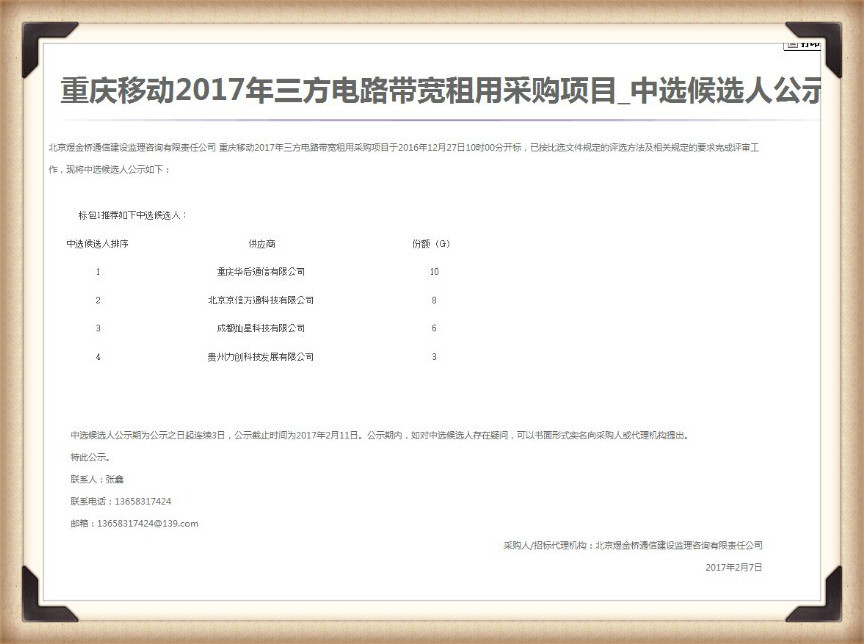Screen dimensions: 864x644
Task: Click rank number 1 in ranking column
Action: pos(98,272)
